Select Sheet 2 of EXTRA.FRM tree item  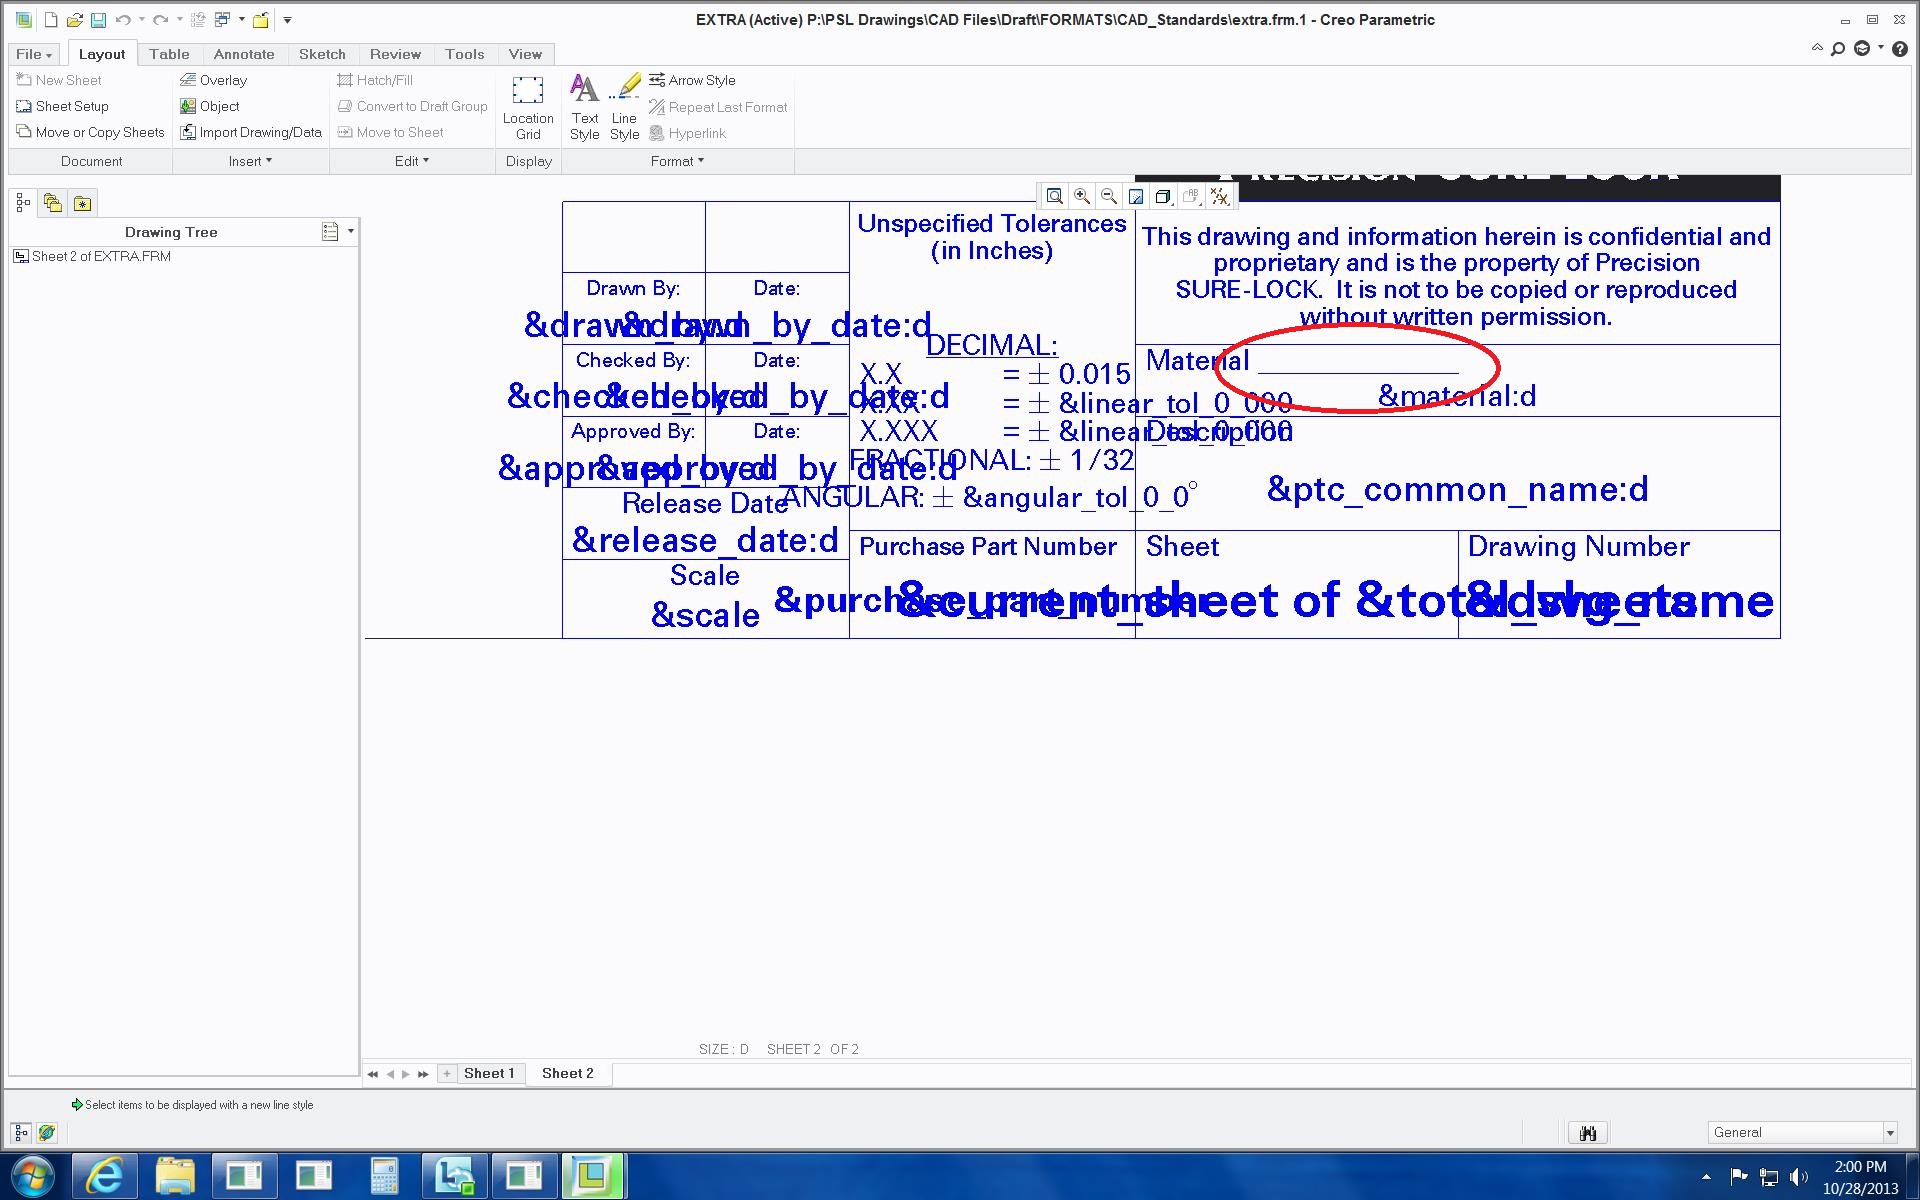click(x=92, y=257)
